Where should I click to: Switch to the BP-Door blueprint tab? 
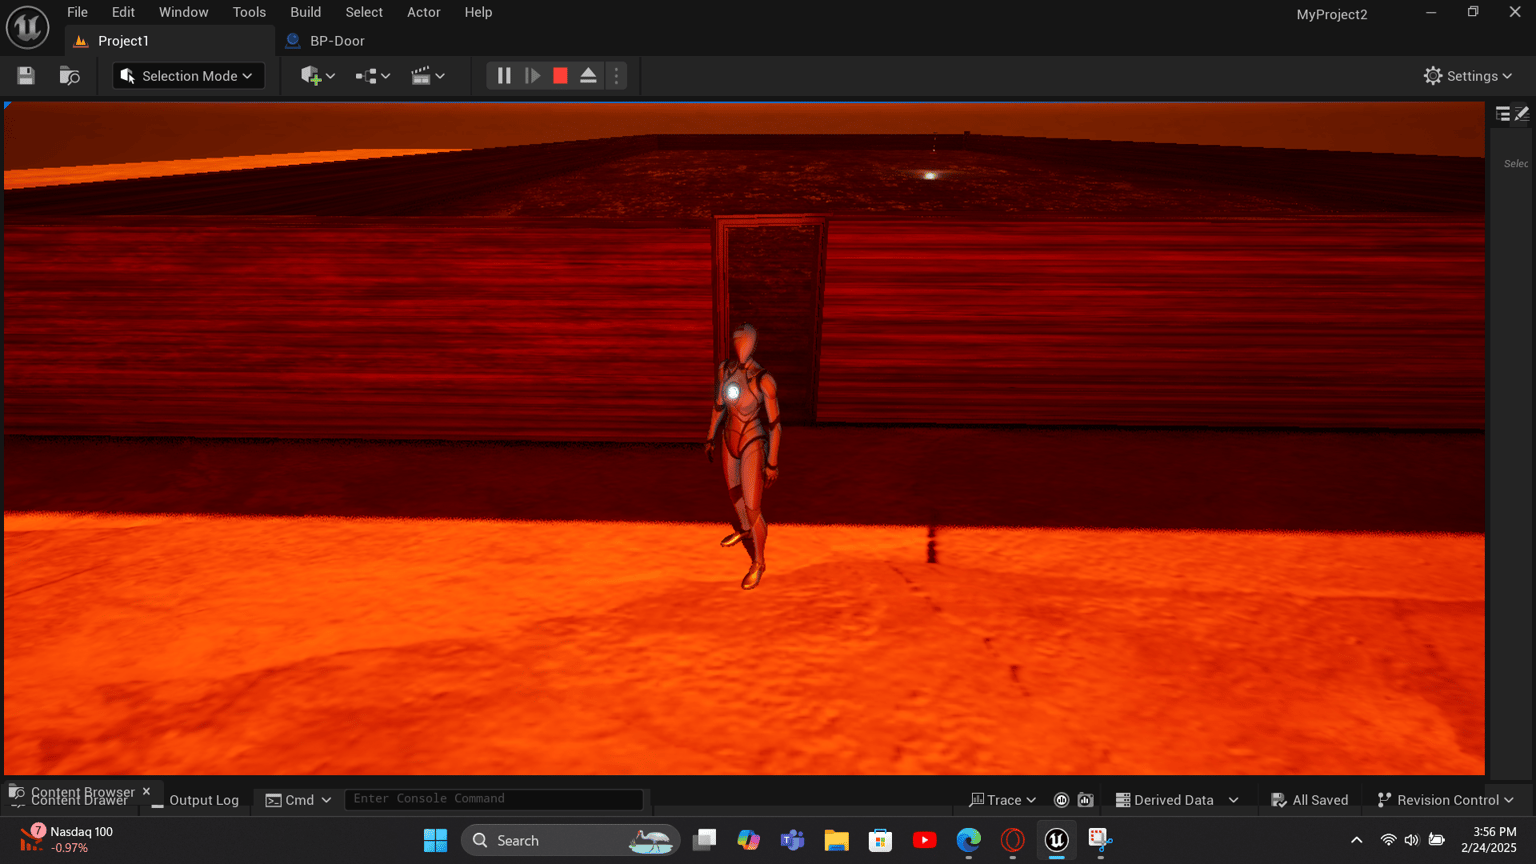coord(337,41)
